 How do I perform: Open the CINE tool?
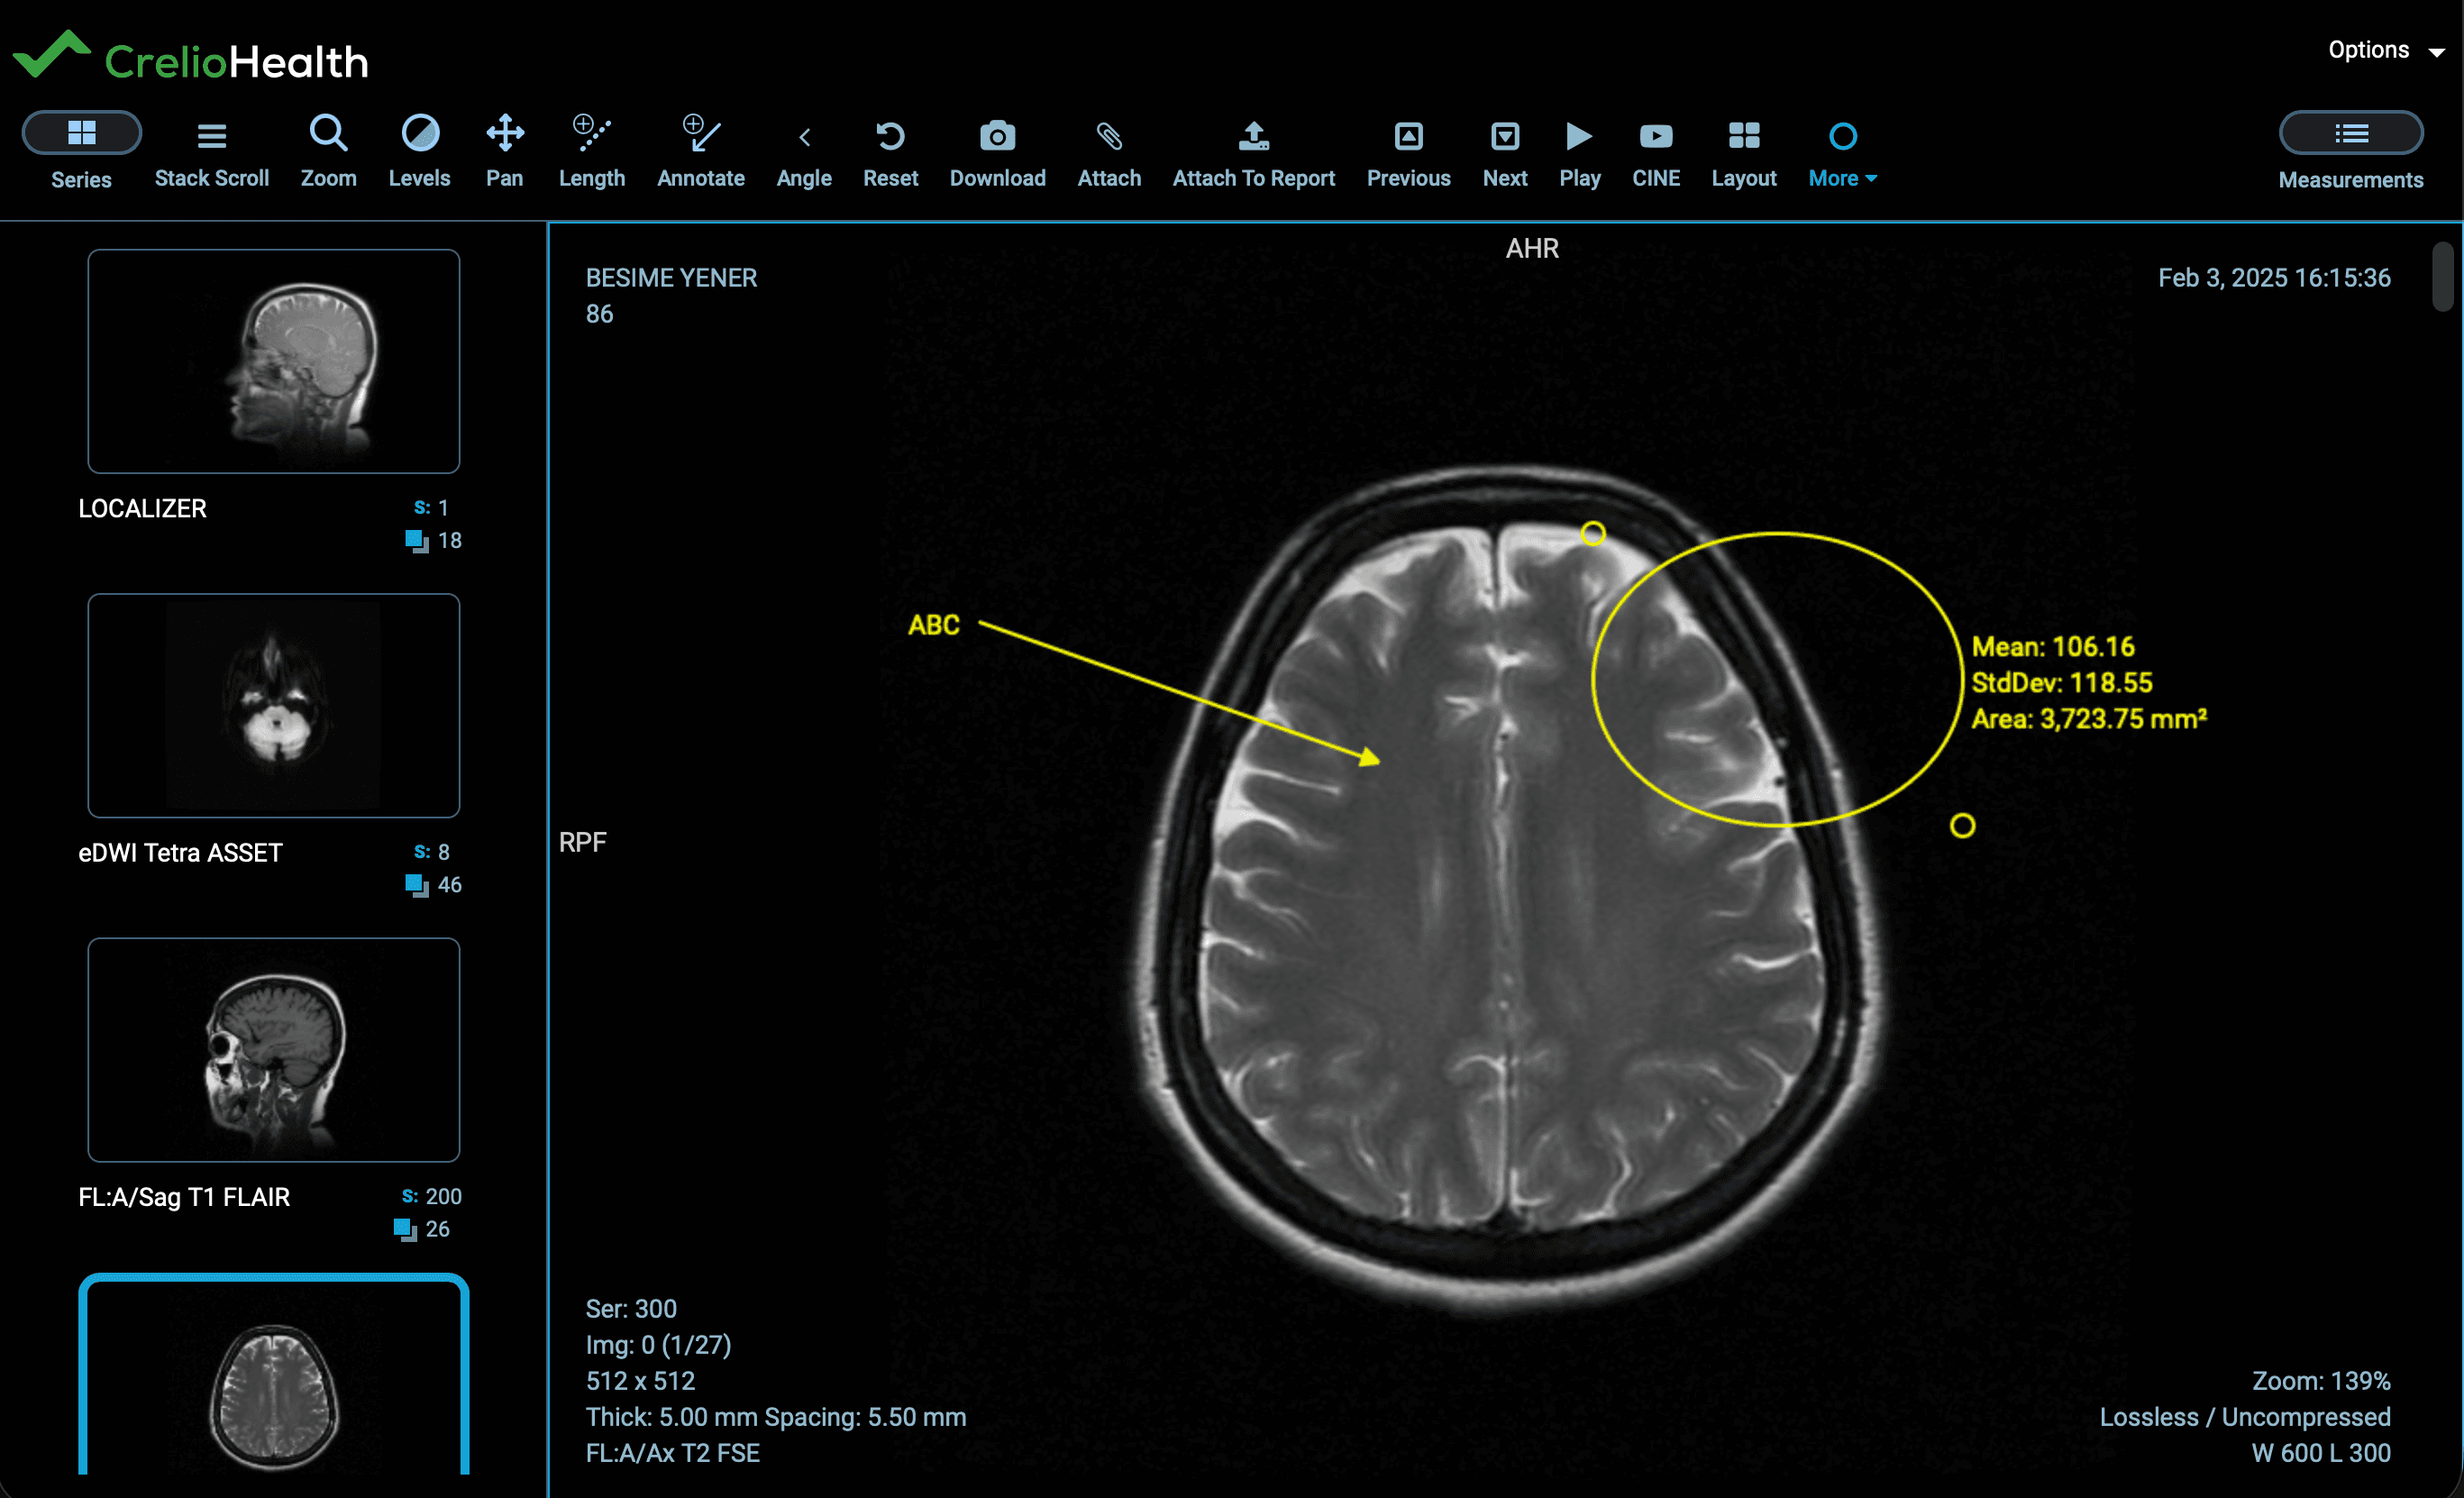(1655, 152)
